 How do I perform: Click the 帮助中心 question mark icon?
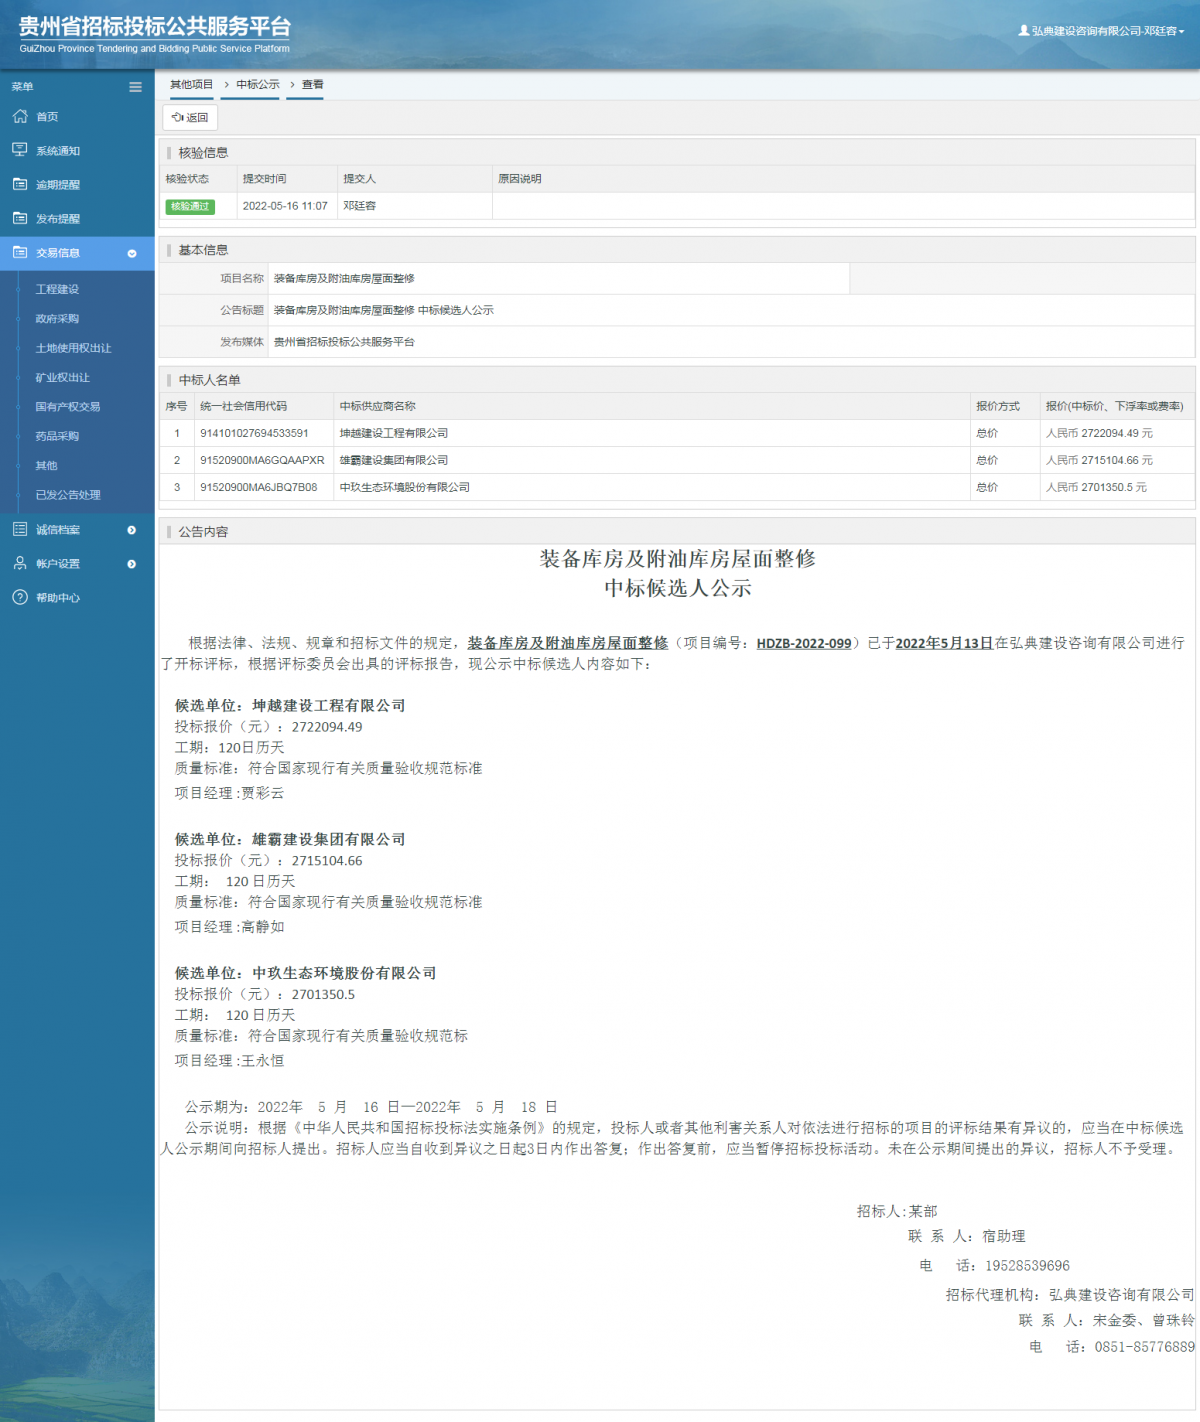20,597
